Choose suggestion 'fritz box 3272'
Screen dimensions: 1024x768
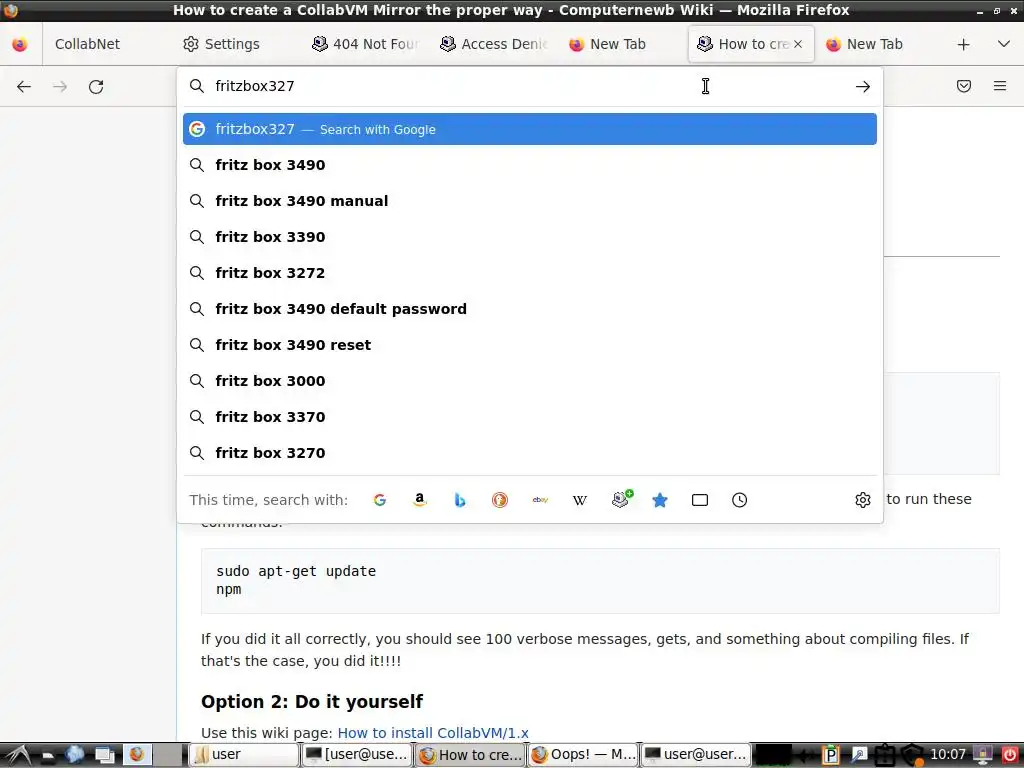530,273
